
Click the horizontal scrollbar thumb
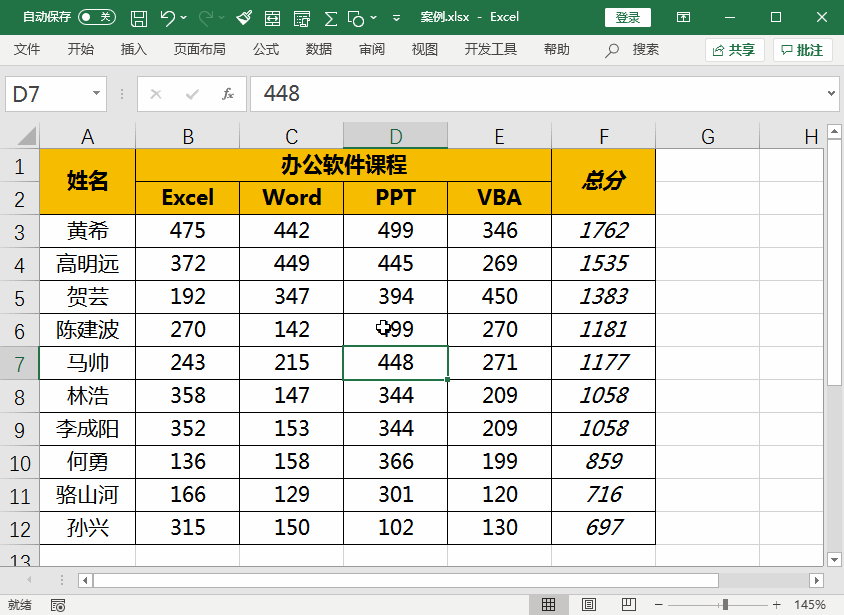coord(406,581)
